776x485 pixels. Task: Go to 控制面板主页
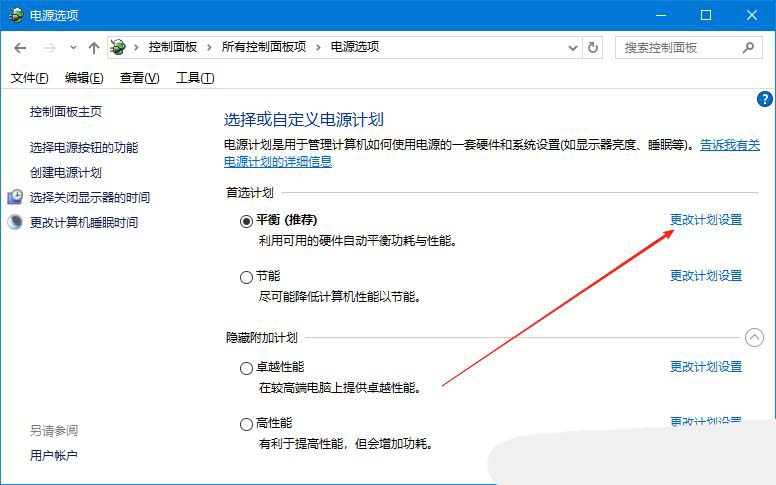[x=66, y=112]
